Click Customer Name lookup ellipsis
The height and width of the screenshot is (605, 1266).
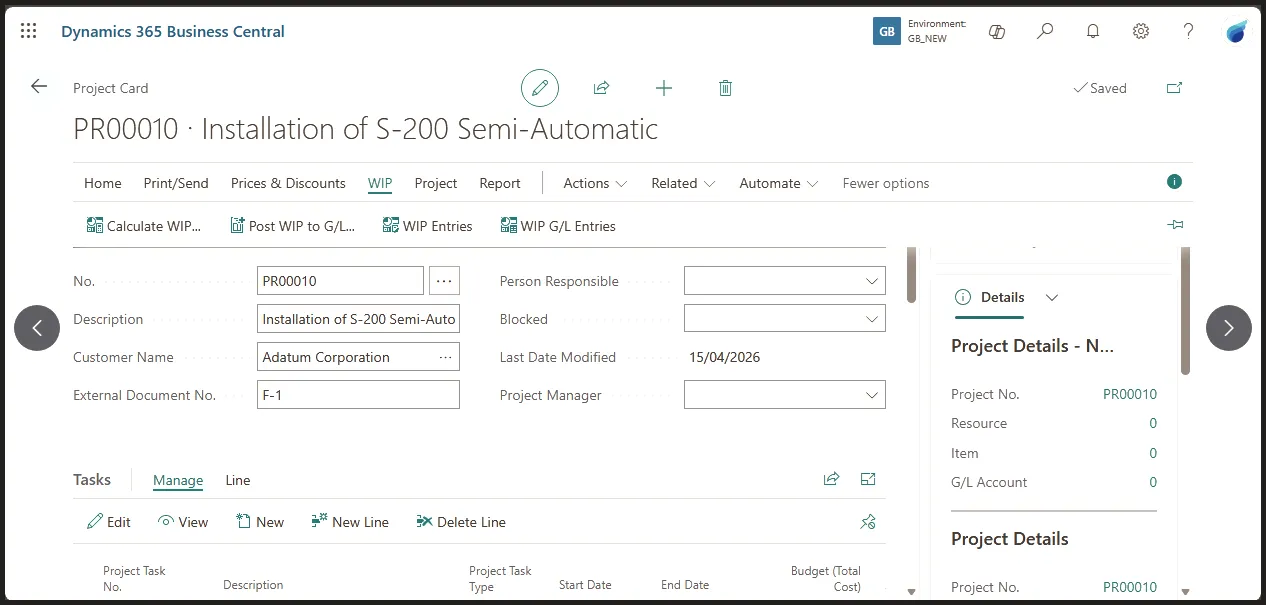tap(446, 357)
